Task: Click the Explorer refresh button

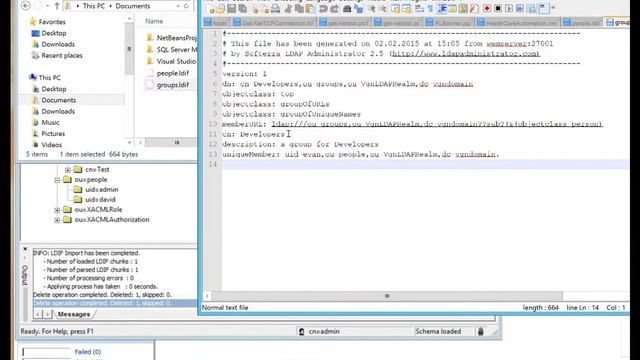Action: click(x=187, y=6)
